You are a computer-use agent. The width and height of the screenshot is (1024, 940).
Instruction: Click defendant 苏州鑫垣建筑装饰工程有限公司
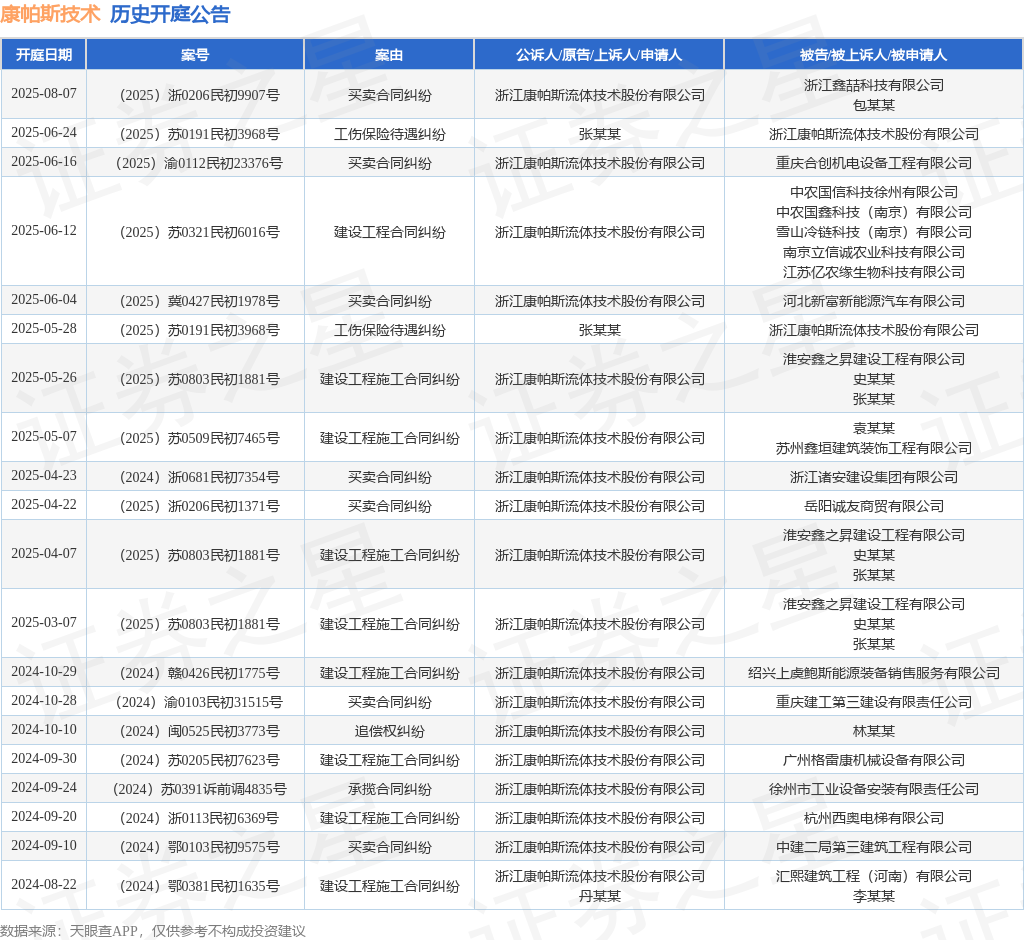[874, 448]
